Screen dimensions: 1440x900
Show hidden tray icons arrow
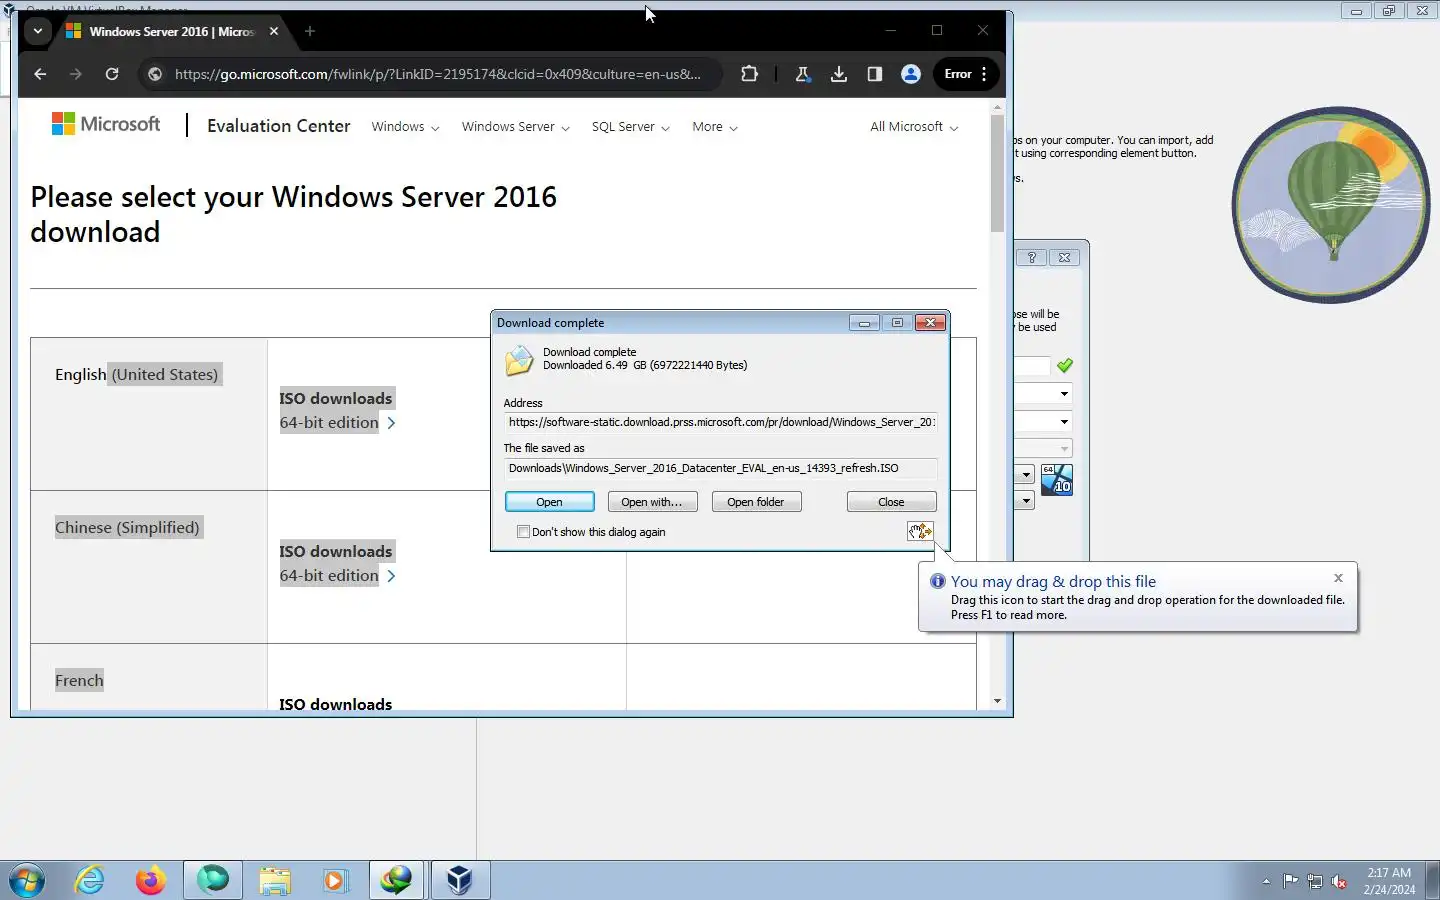[x=1266, y=881]
